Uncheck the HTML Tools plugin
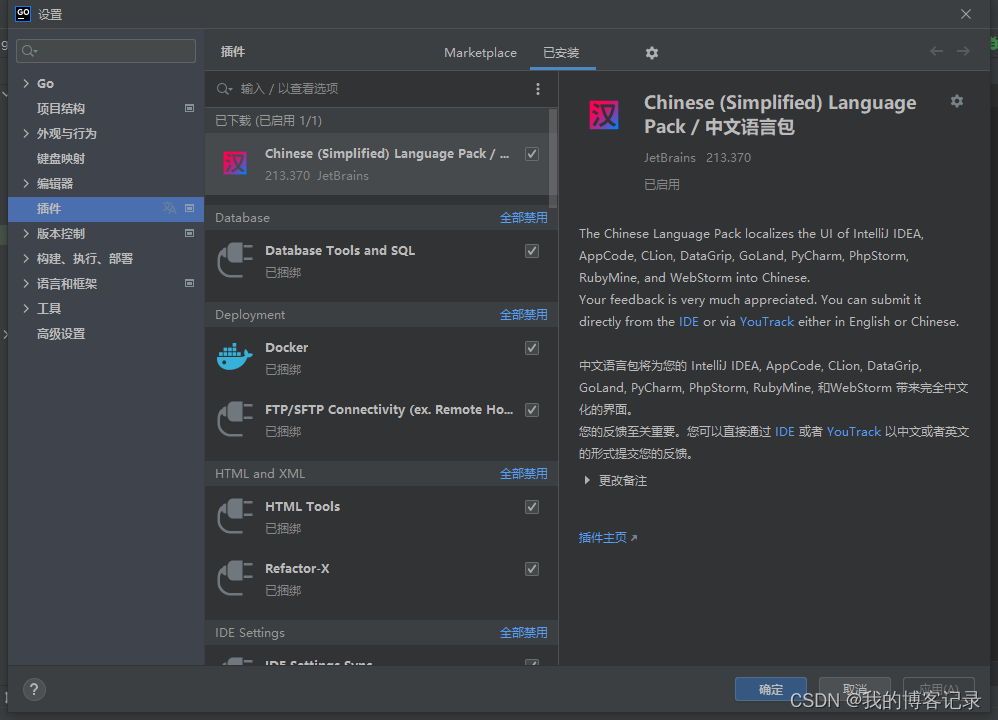 click(x=532, y=507)
